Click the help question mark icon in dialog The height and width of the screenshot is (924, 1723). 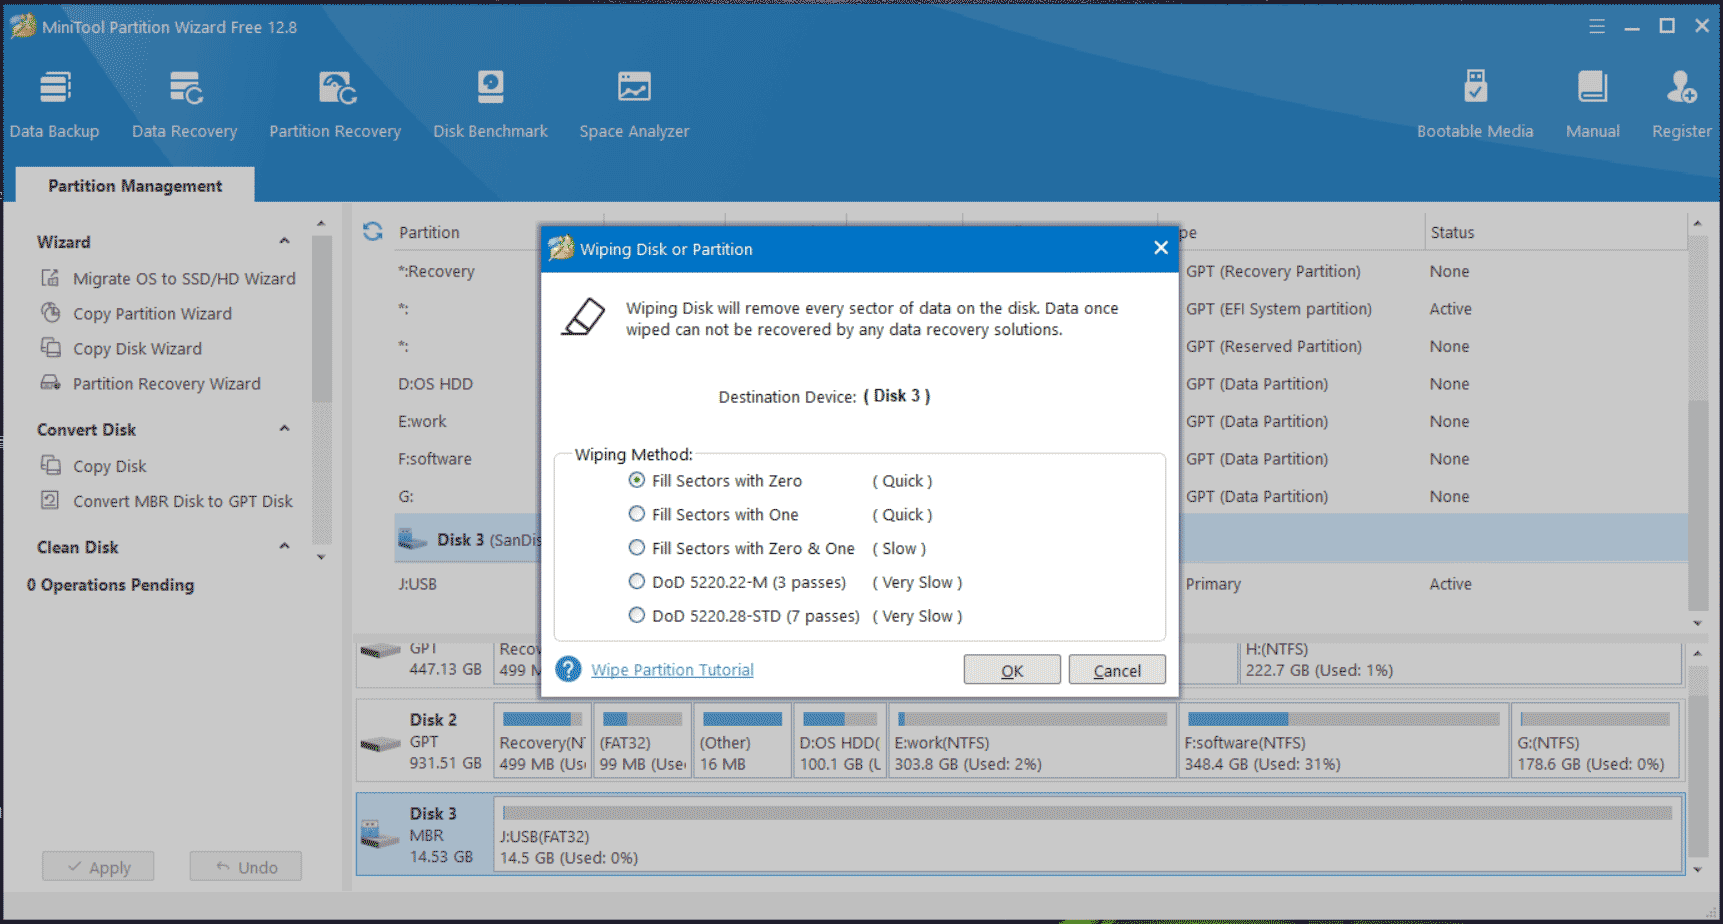[x=568, y=669]
